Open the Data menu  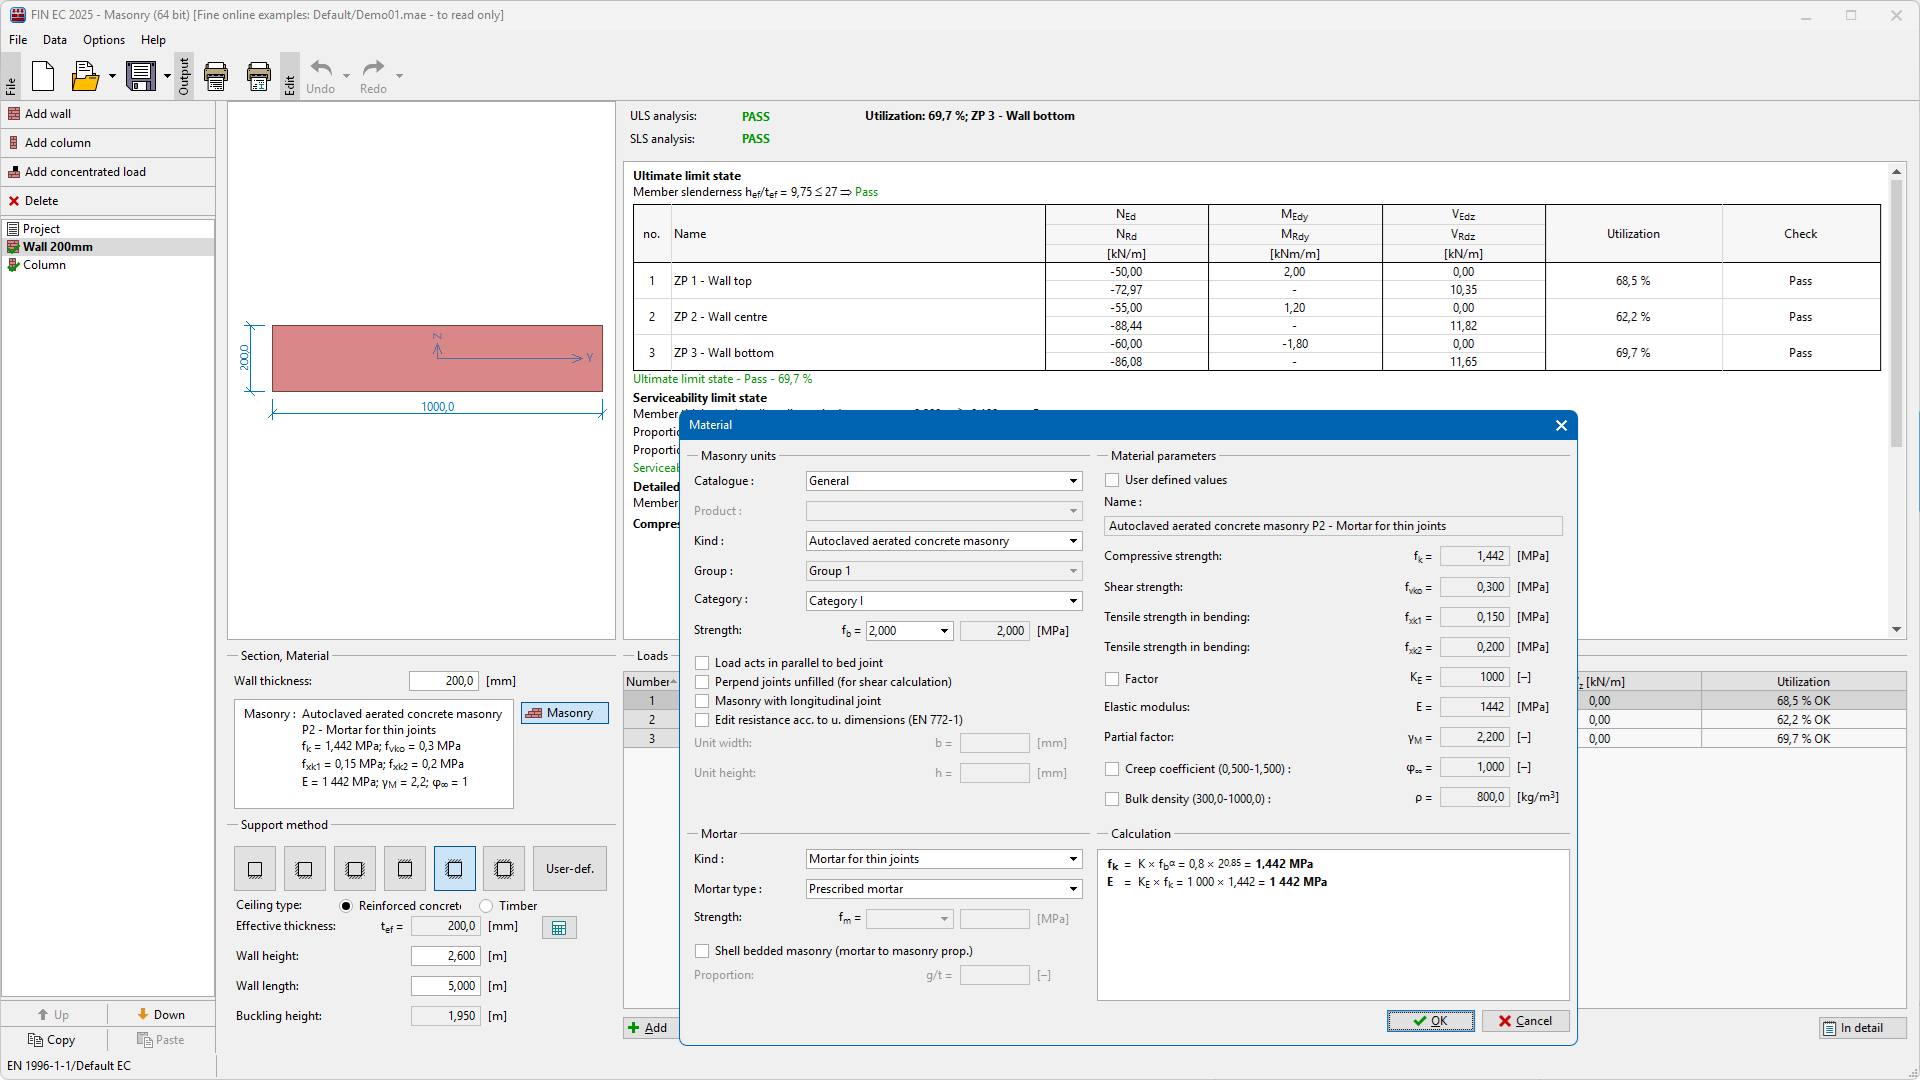pos(55,40)
